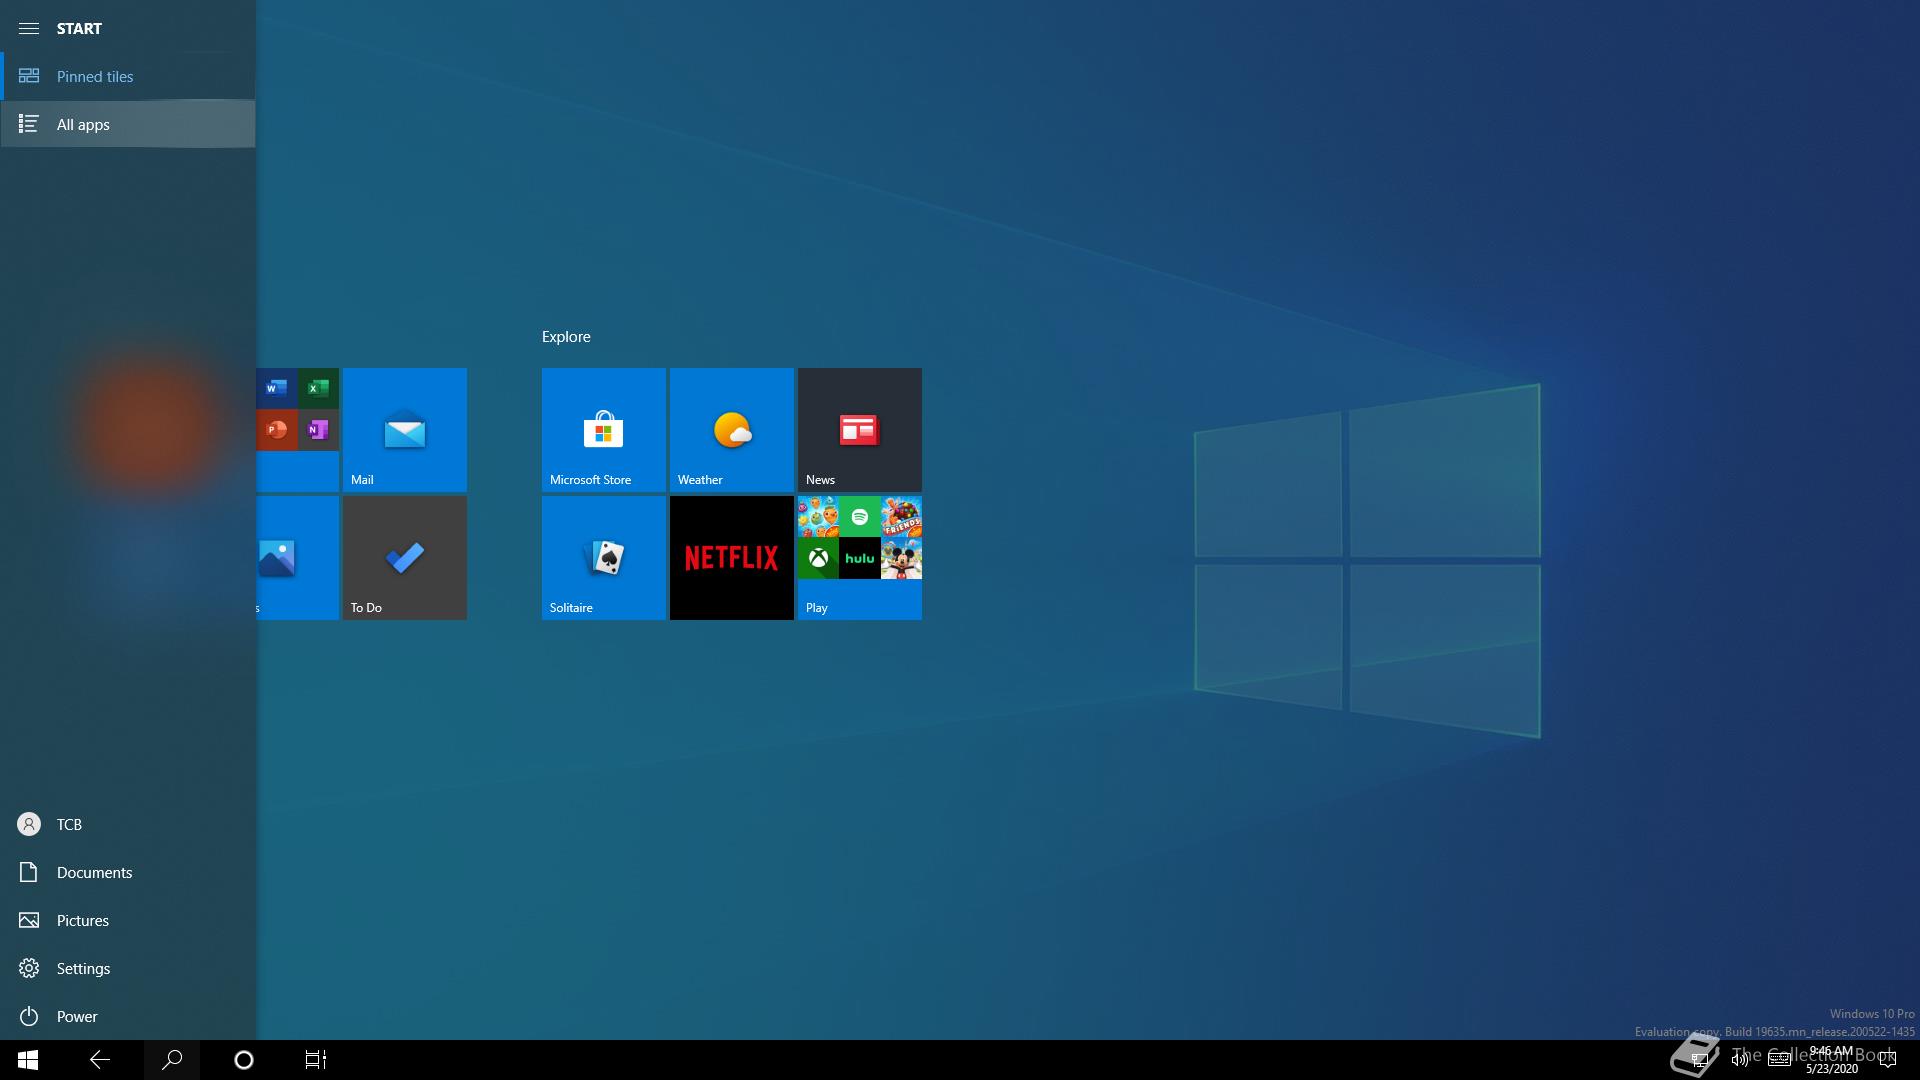Open the Netflix tile
Image resolution: width=1920 pixels, height=1080 pixels.
click(731, 558)
